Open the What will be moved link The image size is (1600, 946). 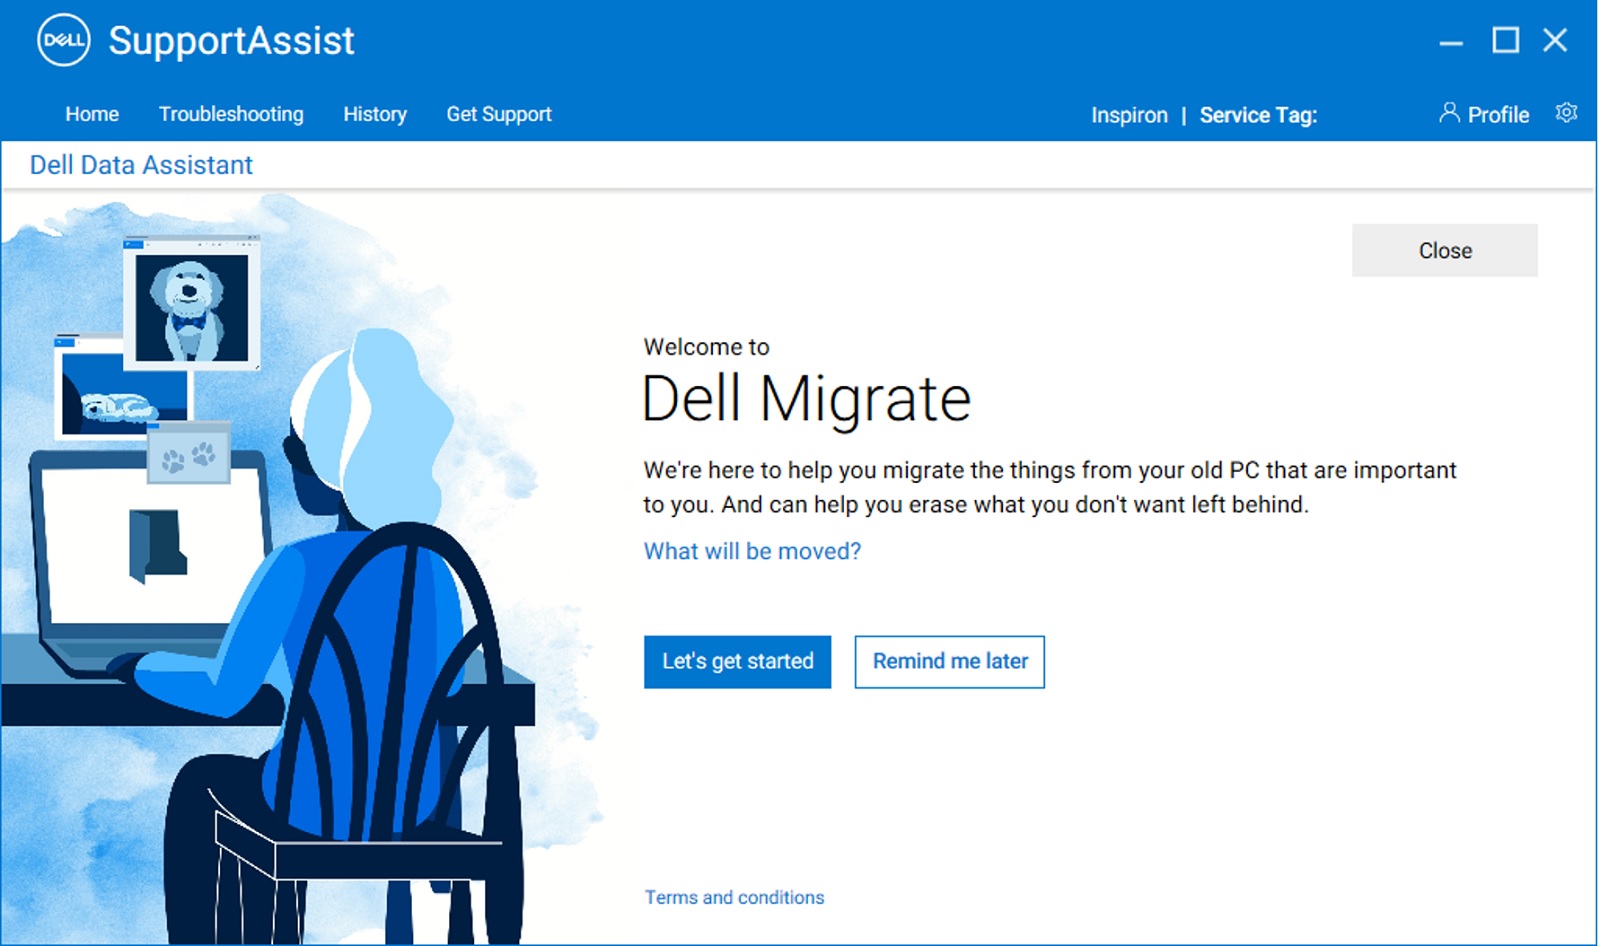click(x=752, y=551)
